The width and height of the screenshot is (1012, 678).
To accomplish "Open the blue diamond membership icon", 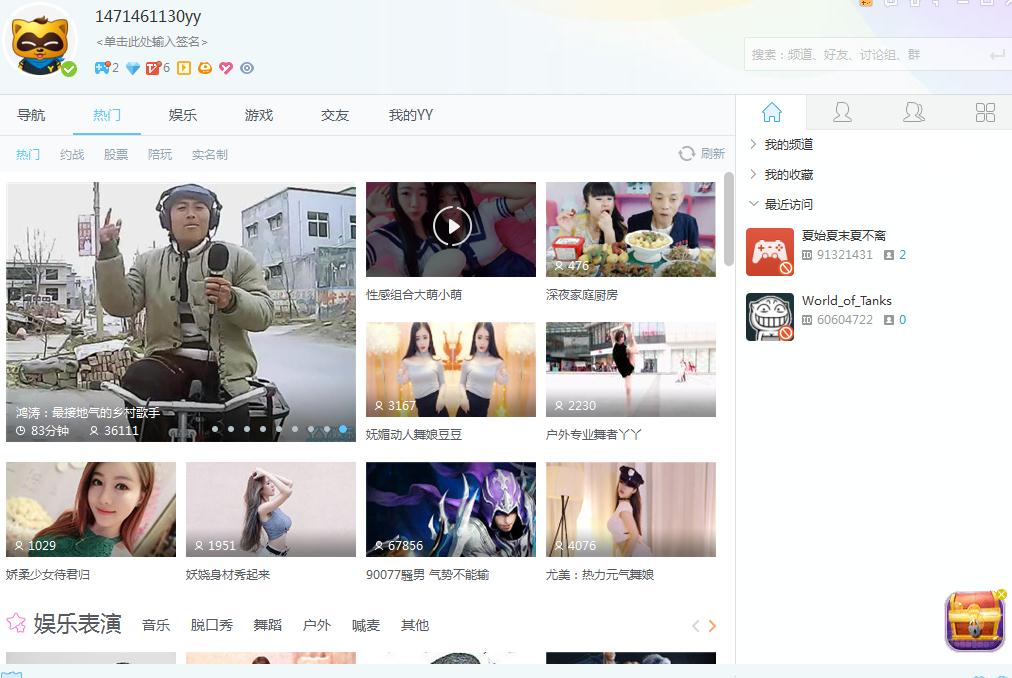I will click(x=132, y=68).
